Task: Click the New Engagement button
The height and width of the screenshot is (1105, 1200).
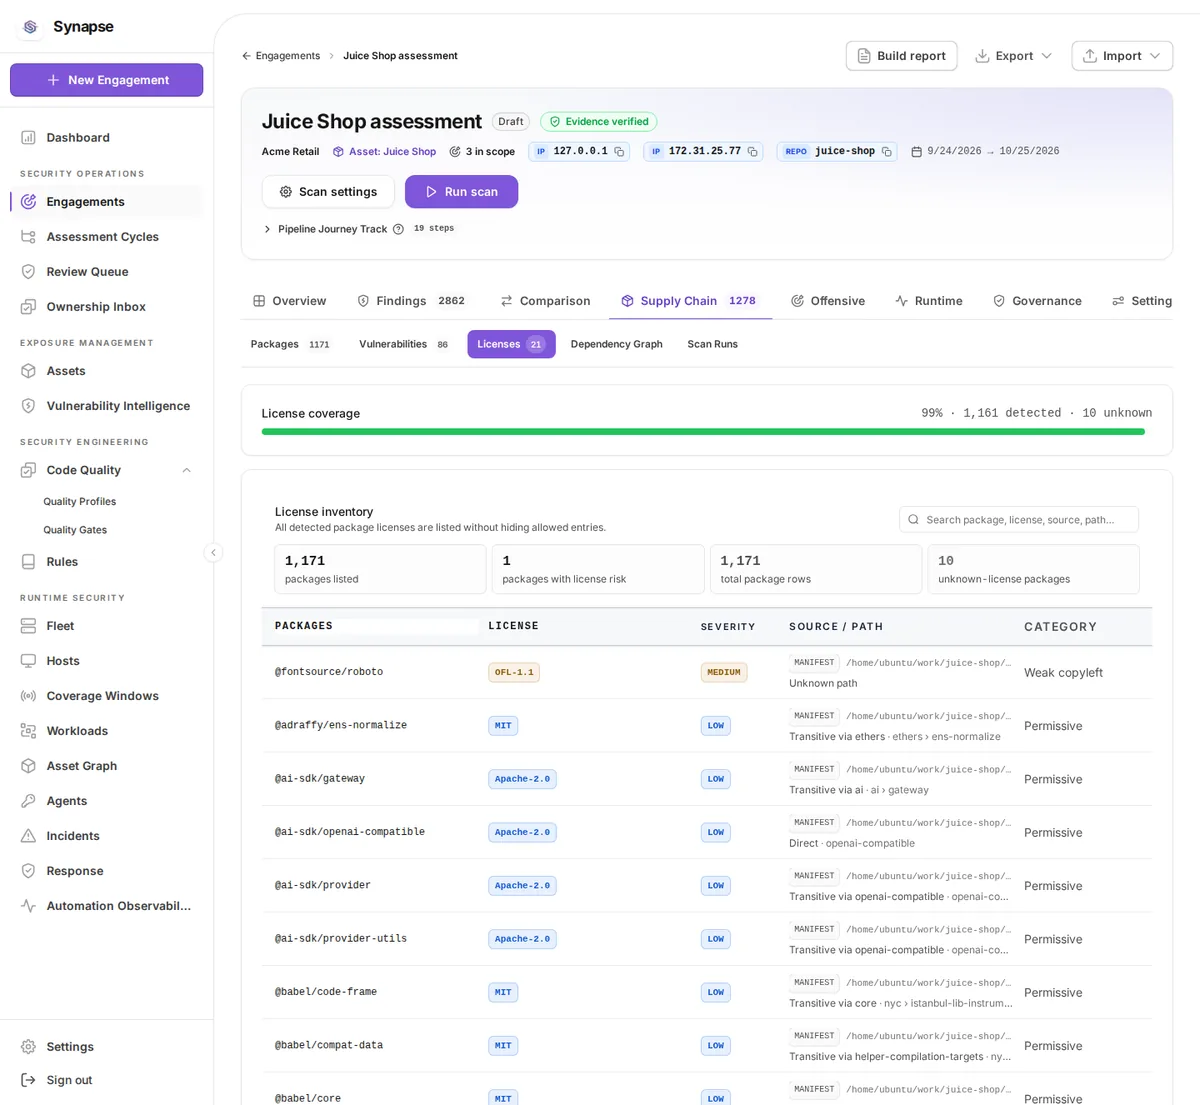Action: pyautogui.click(x=106, y=80)
